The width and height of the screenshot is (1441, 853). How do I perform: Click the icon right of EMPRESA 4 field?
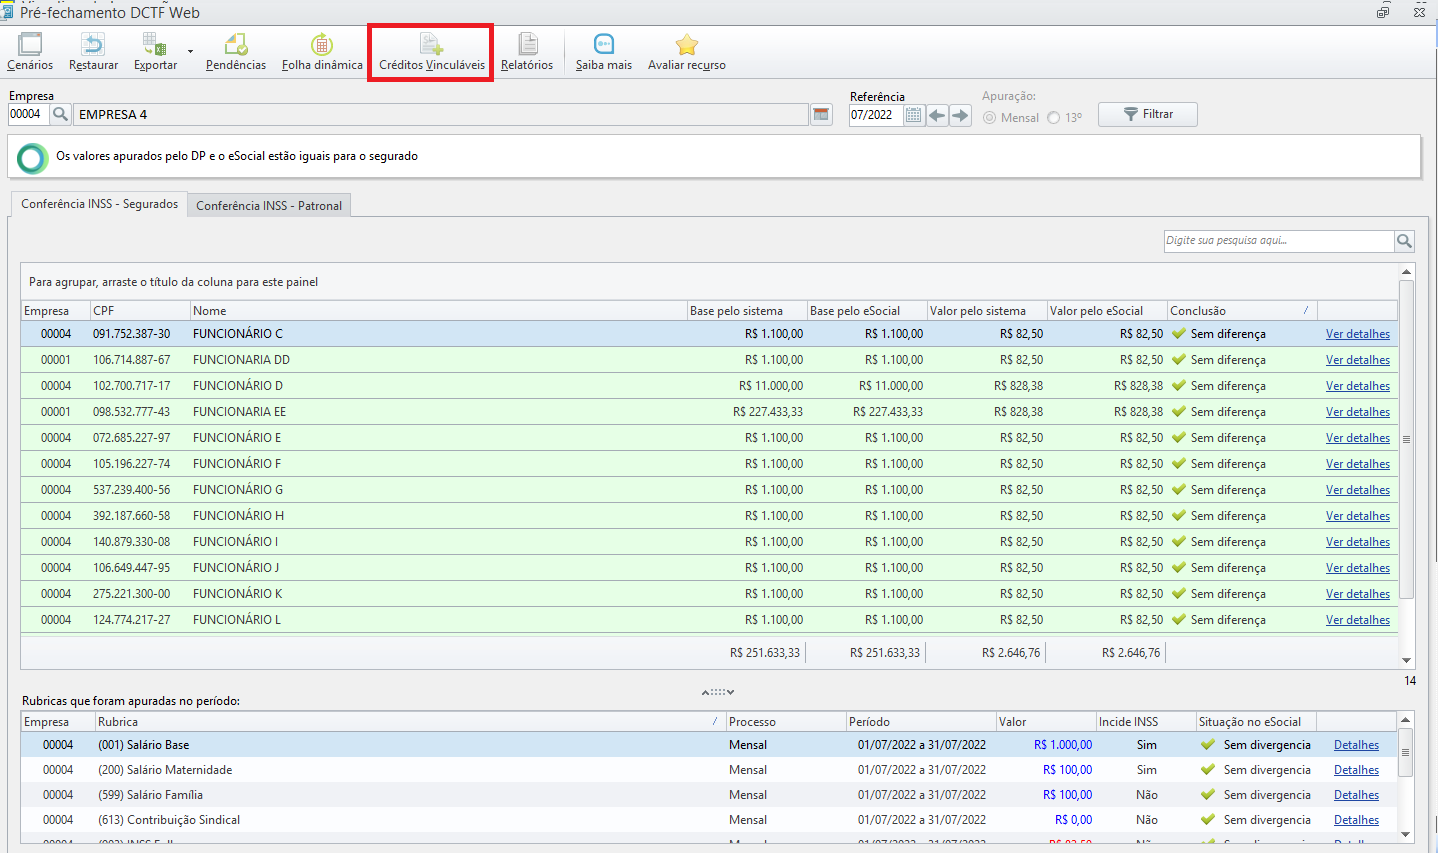pos(821,114)
